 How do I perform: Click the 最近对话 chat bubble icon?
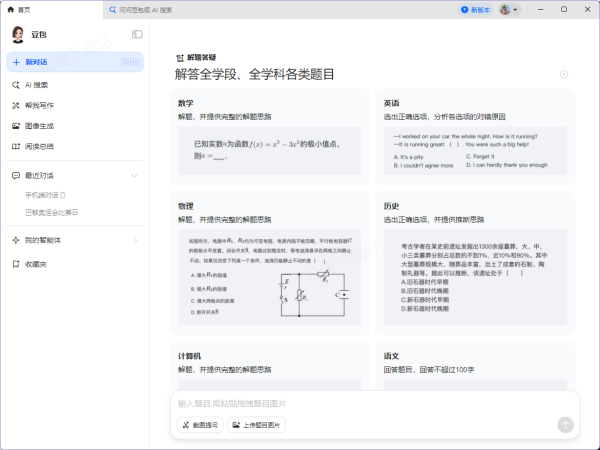pos(16,176)
